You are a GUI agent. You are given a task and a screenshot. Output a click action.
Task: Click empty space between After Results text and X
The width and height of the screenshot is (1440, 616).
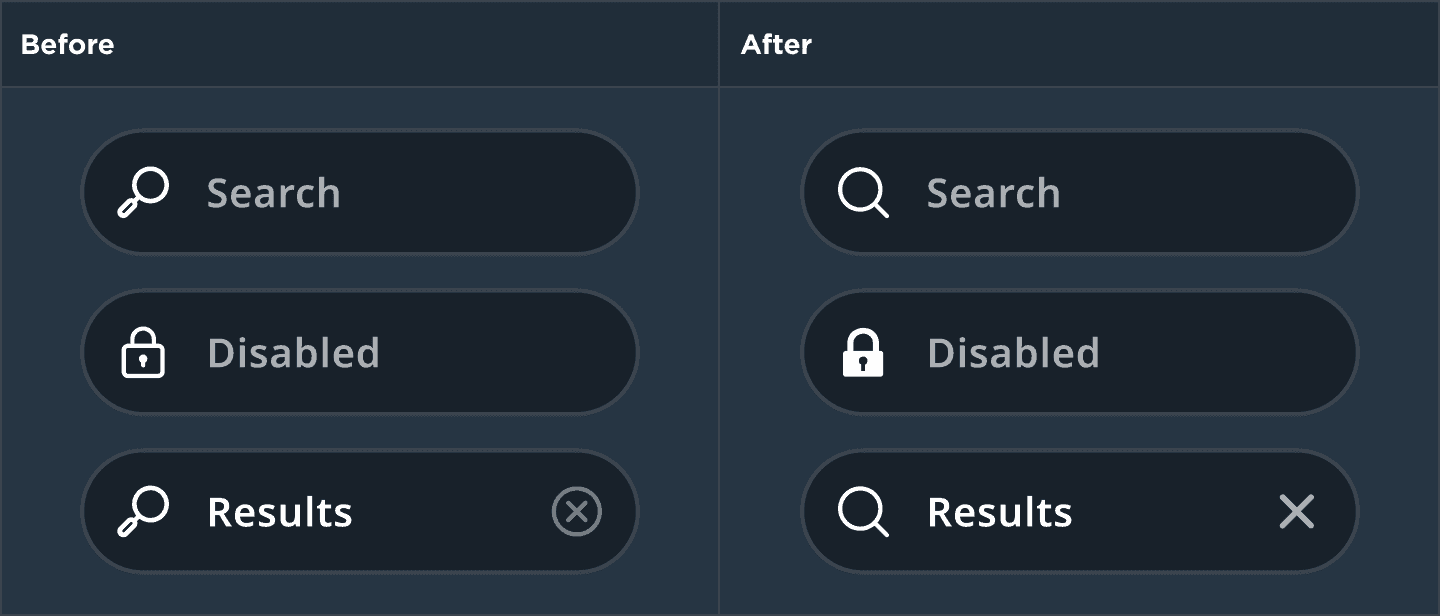tap(1175, 512)
